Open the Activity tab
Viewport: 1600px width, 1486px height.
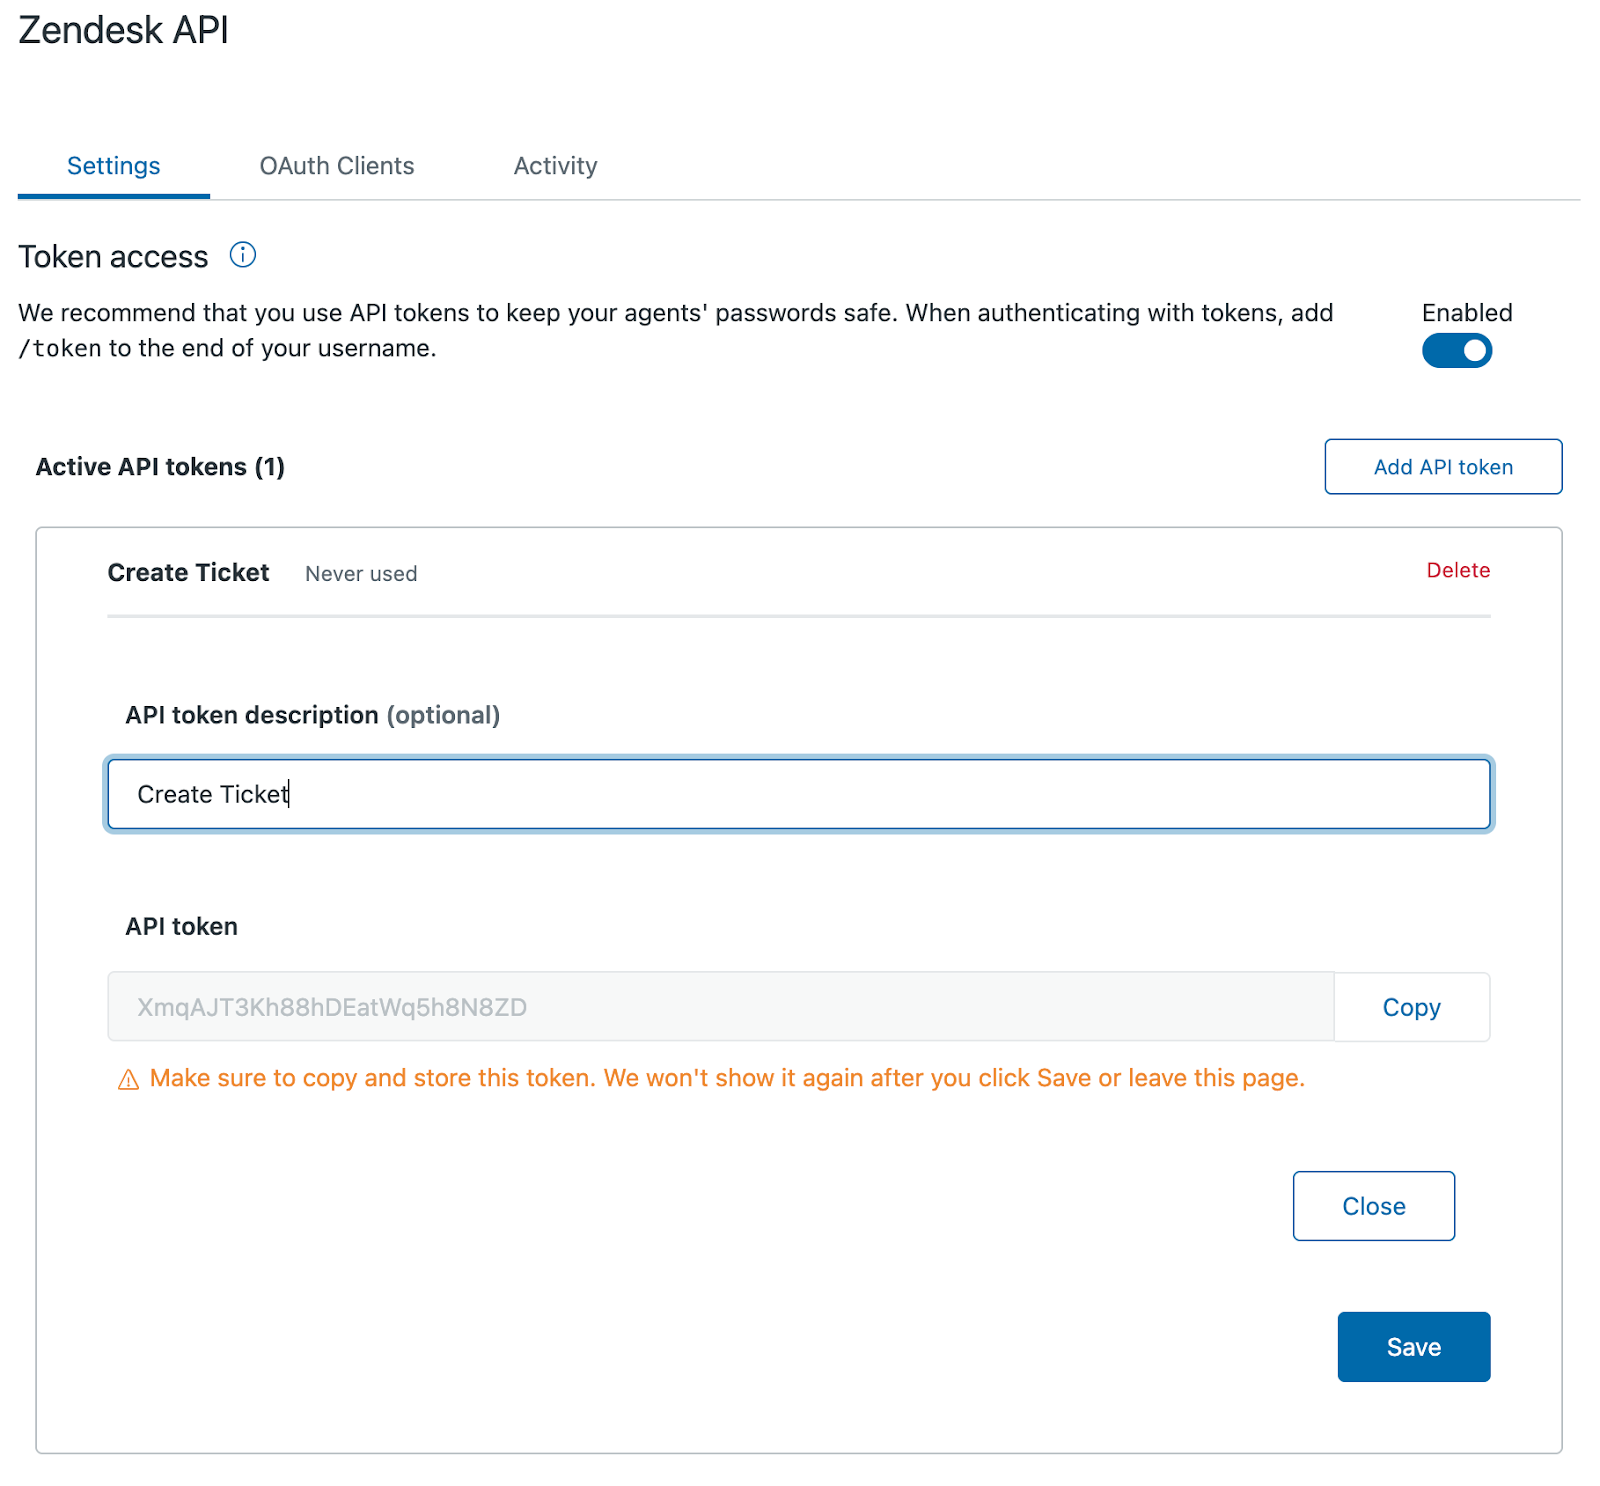pos(555,166)
